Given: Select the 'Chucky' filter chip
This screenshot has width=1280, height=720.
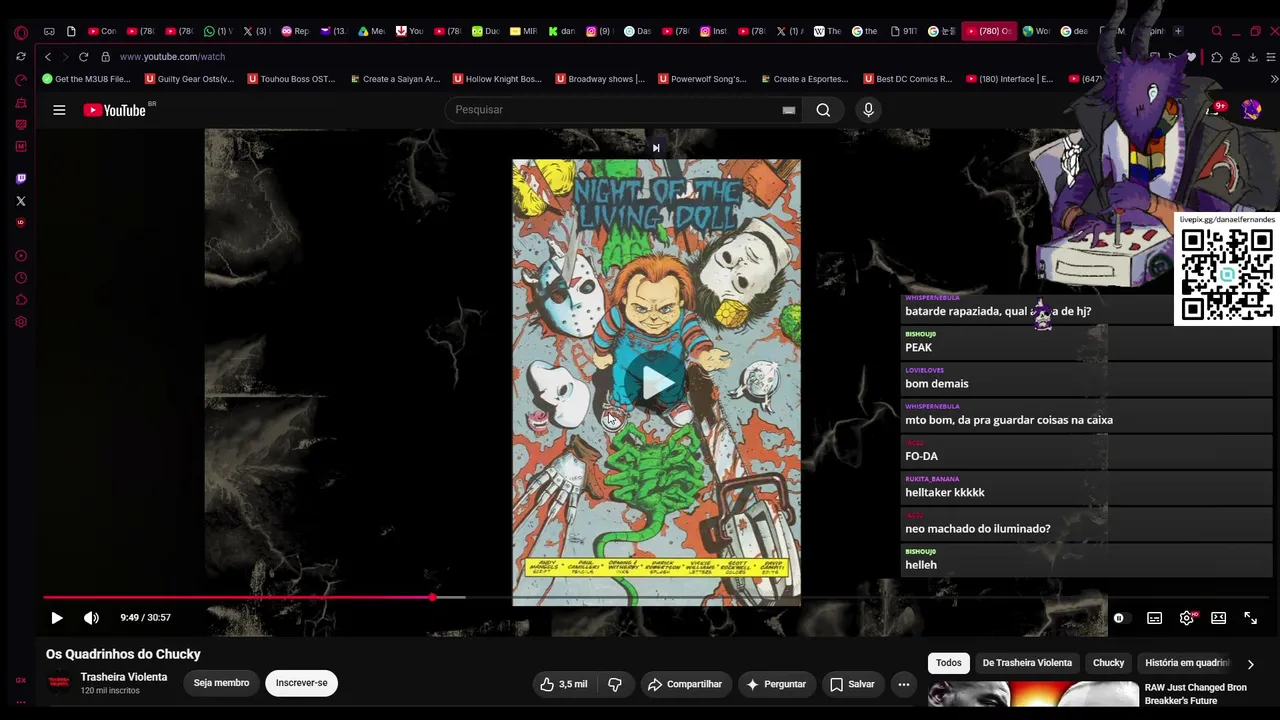Looking at the screenshot, I should coord(1108,663).
